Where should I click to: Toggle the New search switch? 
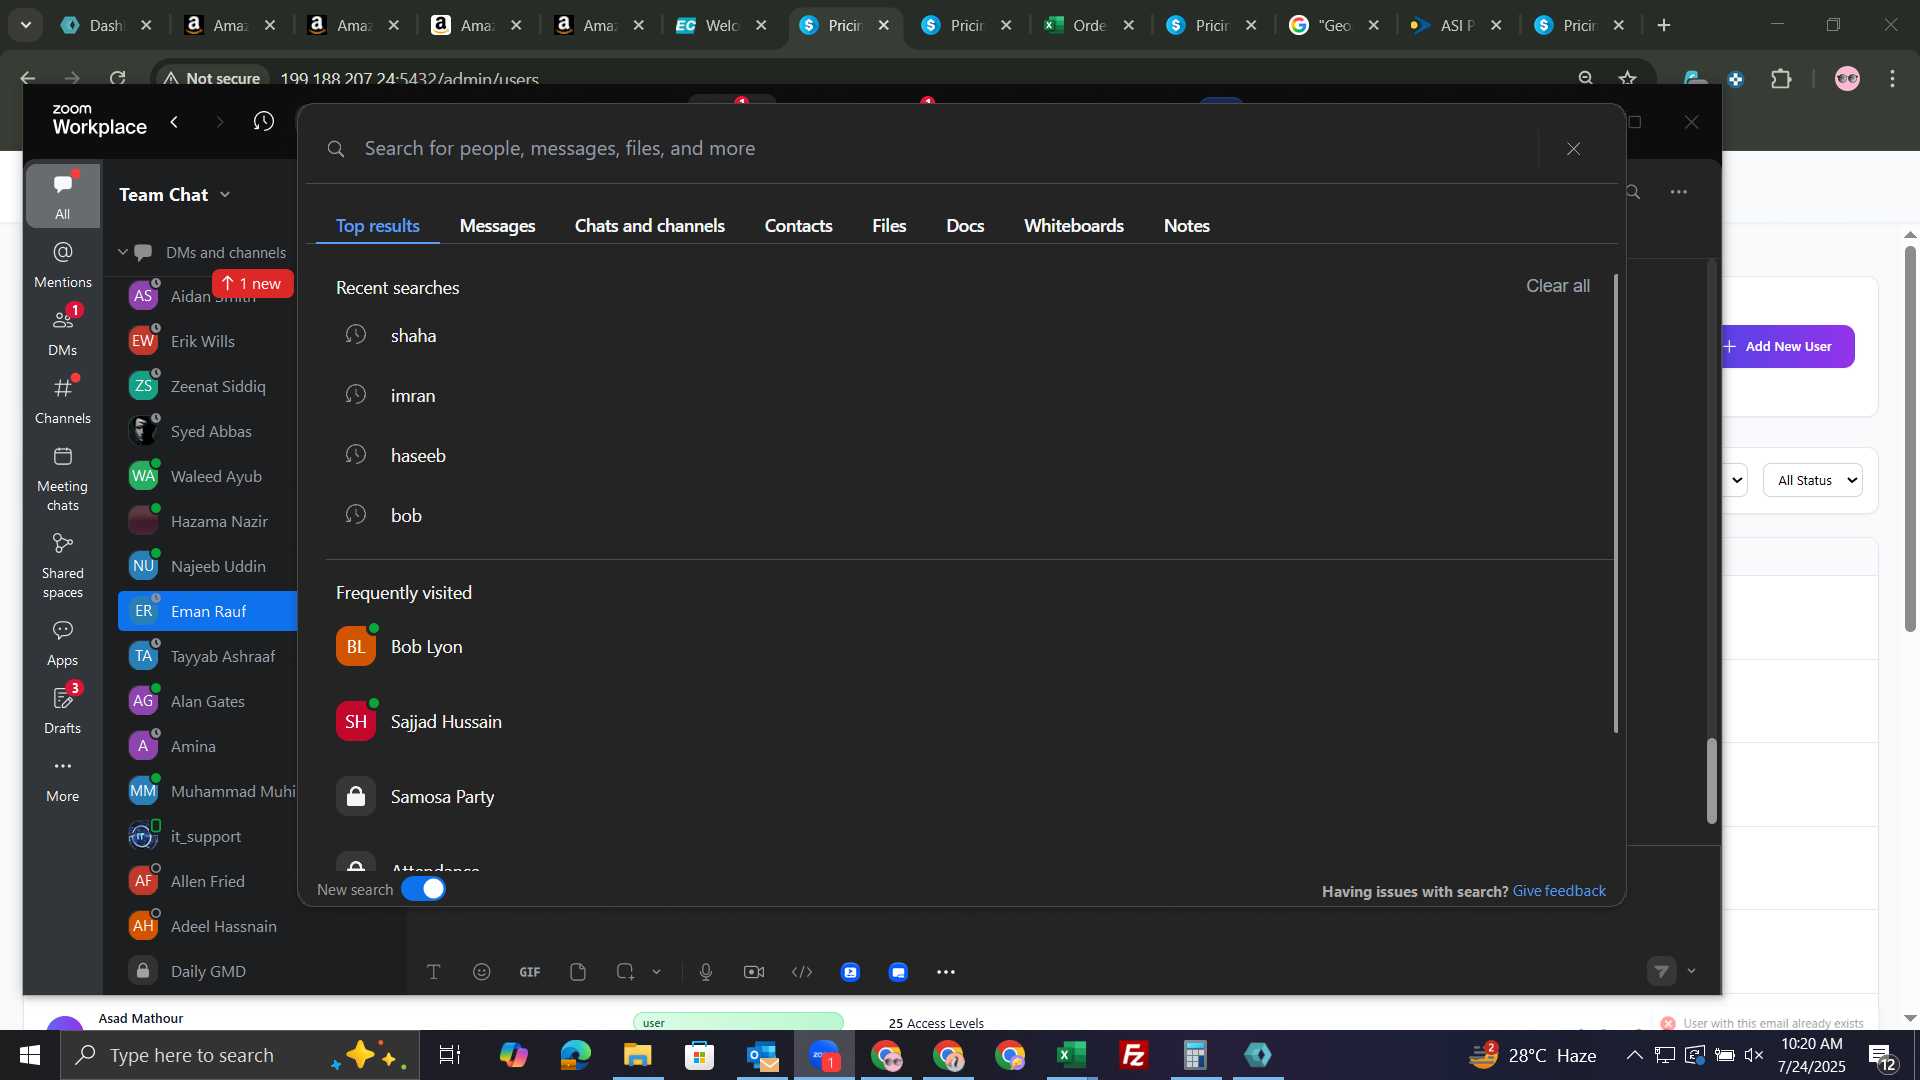423,889
